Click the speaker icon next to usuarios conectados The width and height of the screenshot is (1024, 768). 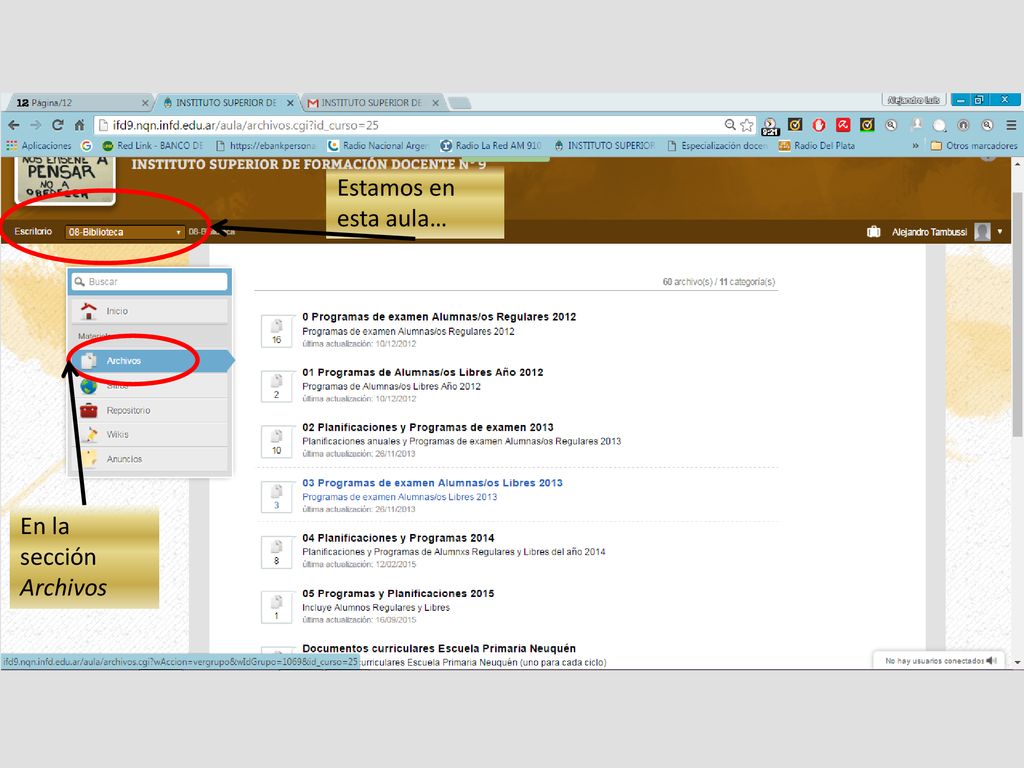(992, 661)
